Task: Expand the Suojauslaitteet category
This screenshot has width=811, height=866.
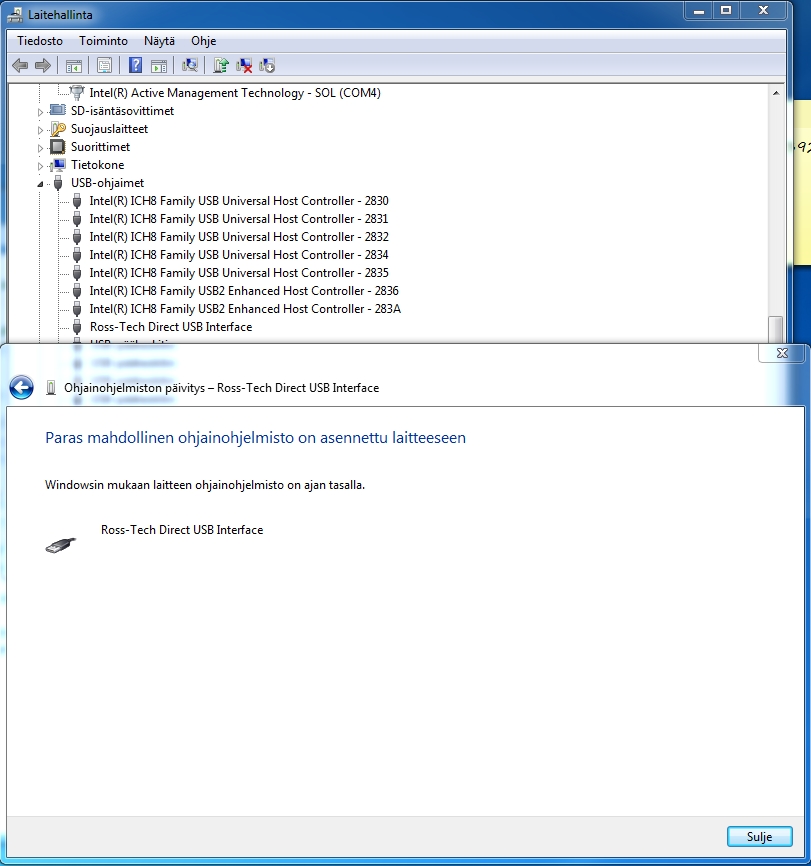Action: point(41,130)
